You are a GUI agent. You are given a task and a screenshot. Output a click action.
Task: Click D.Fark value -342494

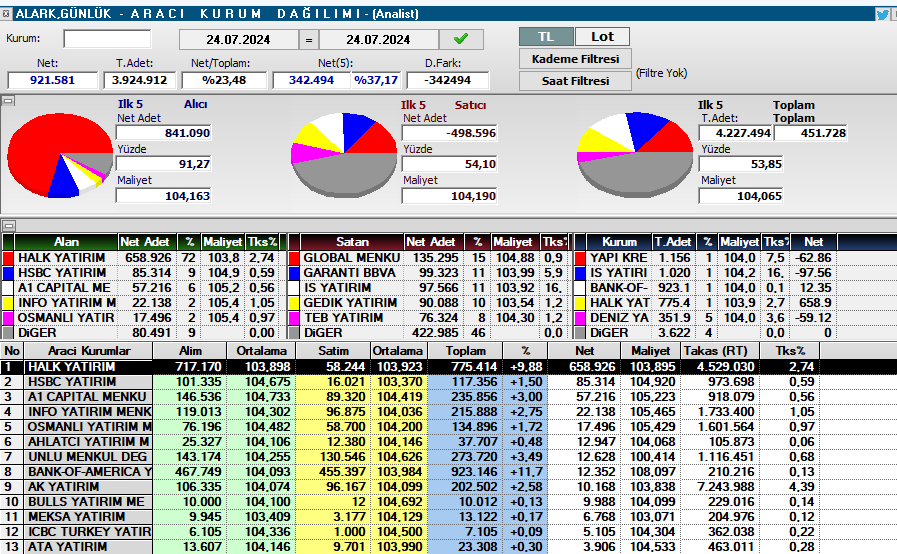tap(448, 80)
